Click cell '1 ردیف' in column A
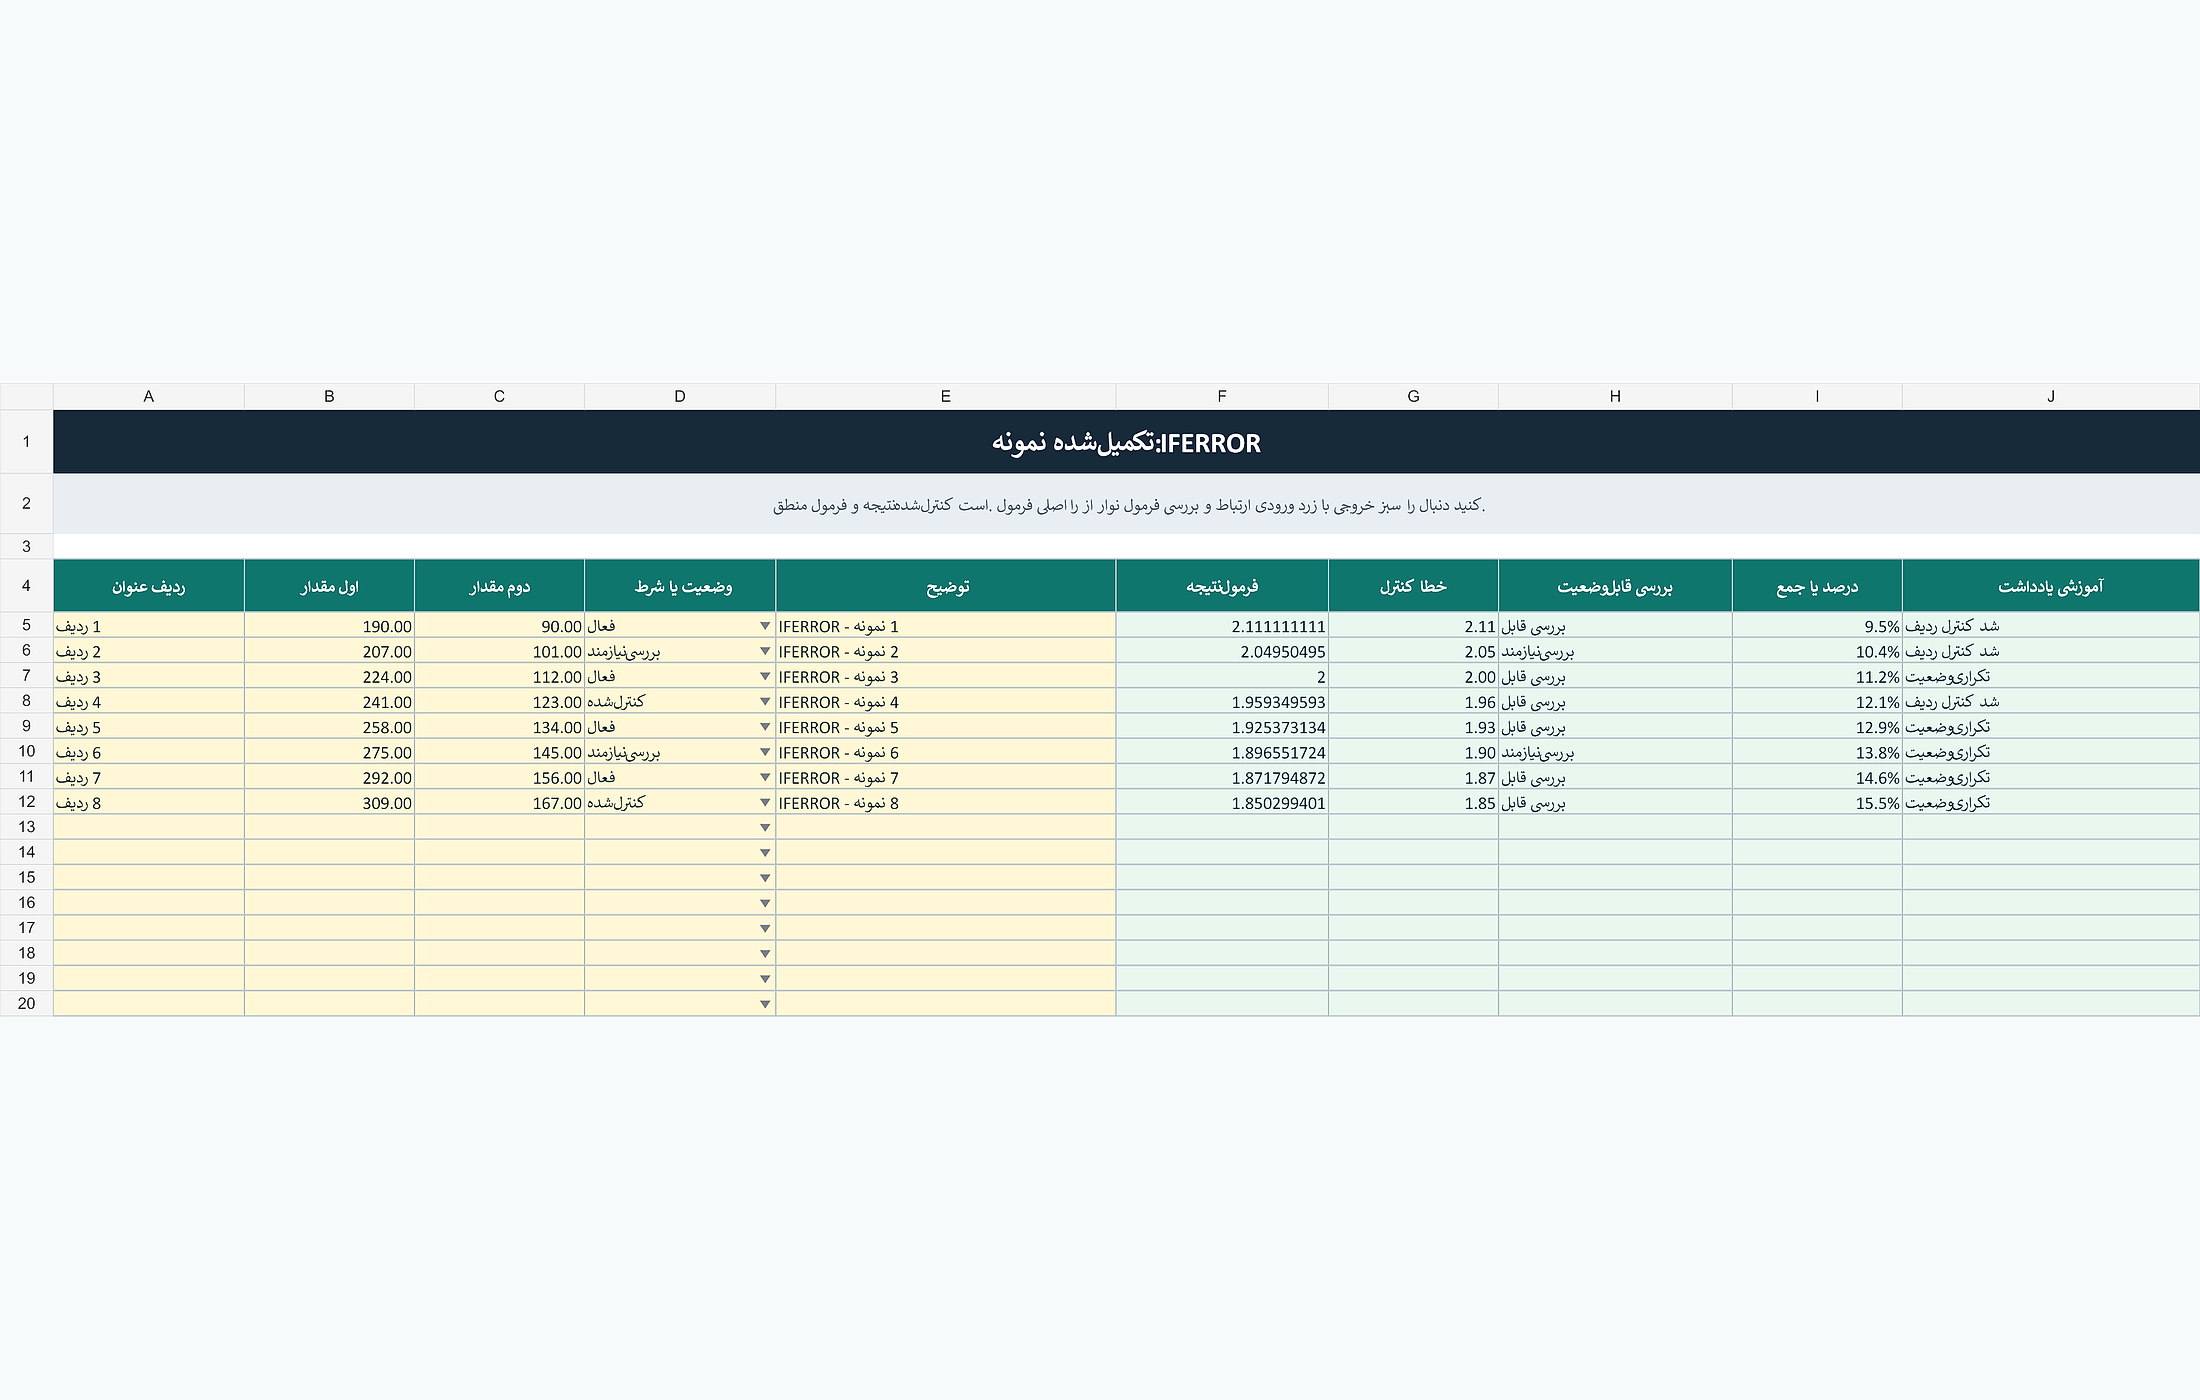The width and height of the screenshot is (2200, 1400). [x=149, y=626]
